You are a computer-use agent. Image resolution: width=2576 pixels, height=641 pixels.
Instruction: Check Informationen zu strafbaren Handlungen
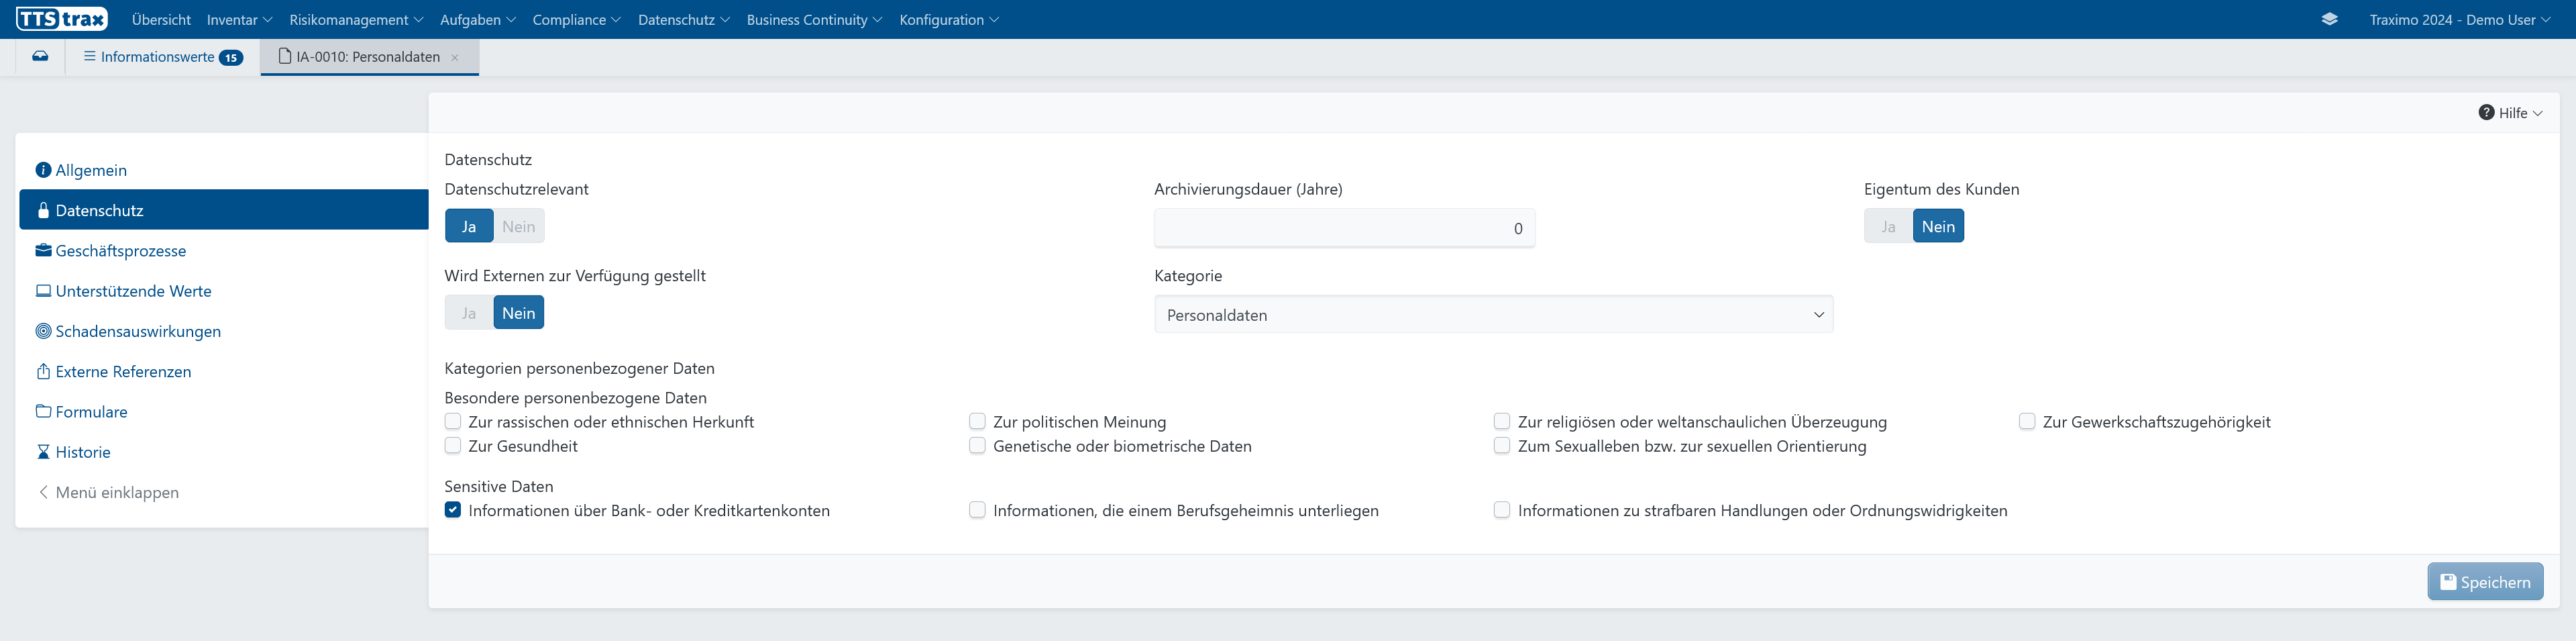1502,509
